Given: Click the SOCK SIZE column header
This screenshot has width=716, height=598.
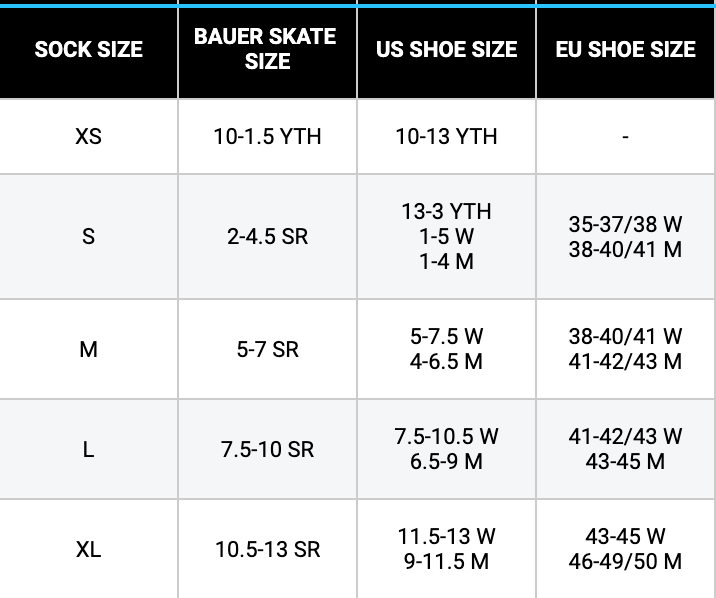Looking at the screenshot, I should (89, 49).
